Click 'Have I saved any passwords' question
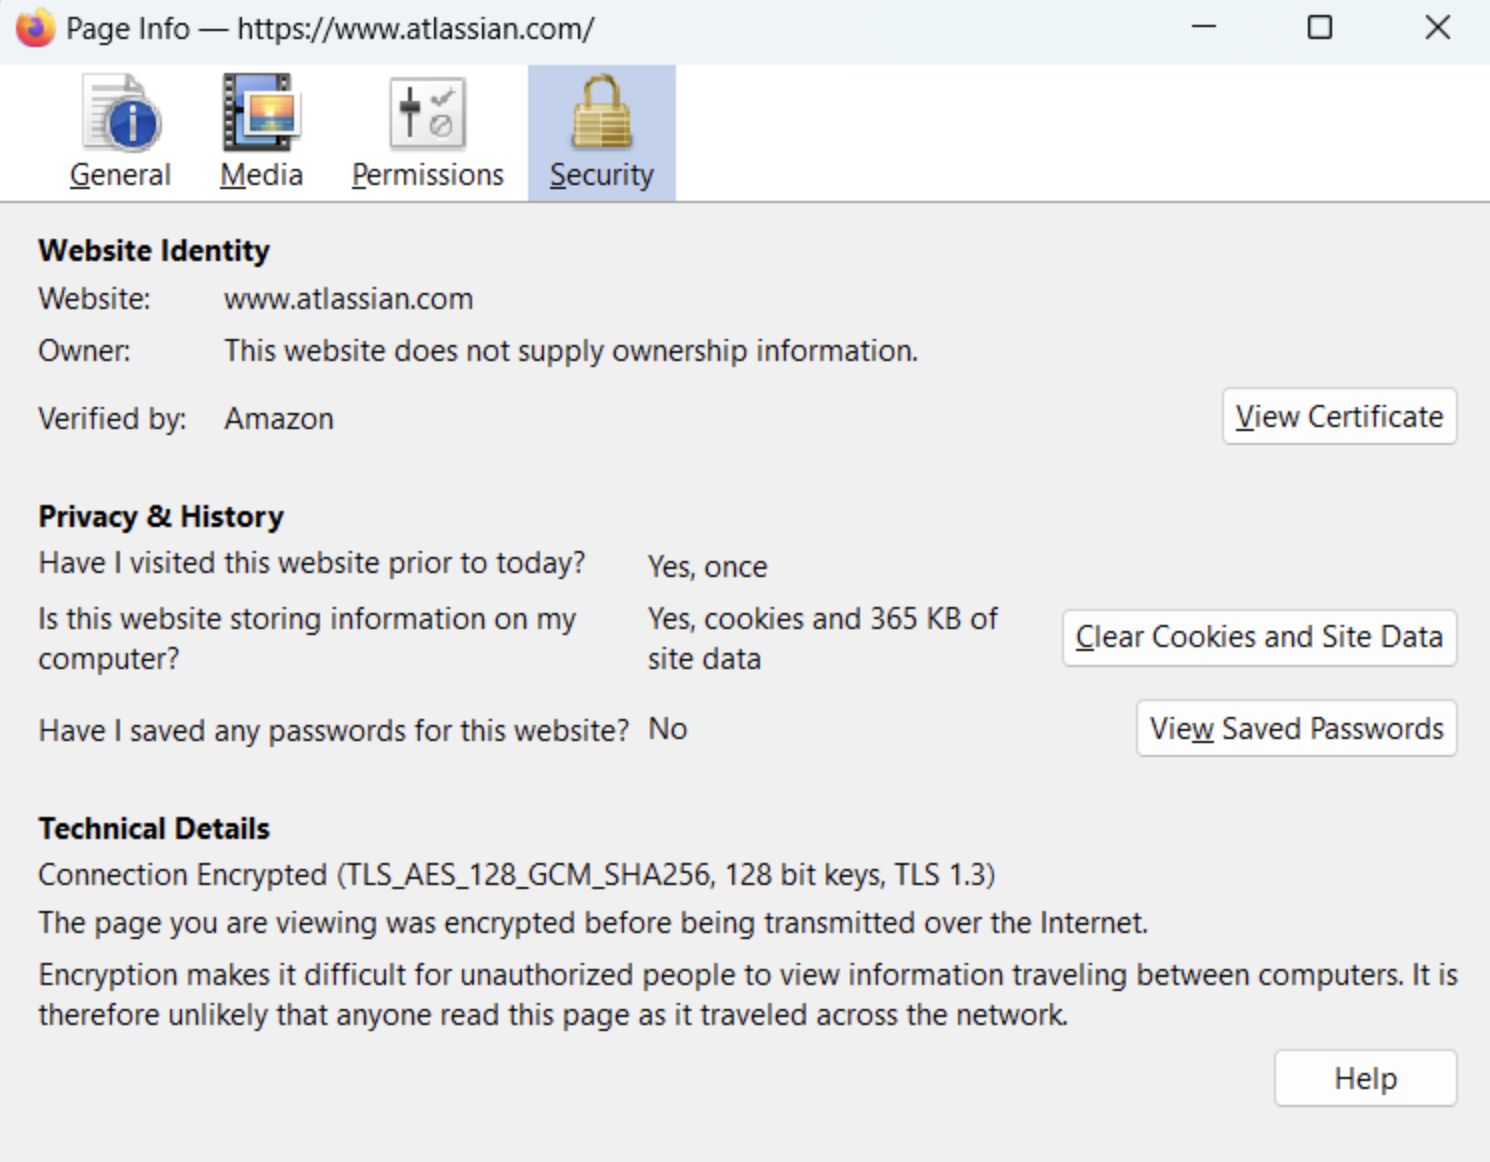This screenshot has width=1490, height=1162. click(x=334, y=731)
